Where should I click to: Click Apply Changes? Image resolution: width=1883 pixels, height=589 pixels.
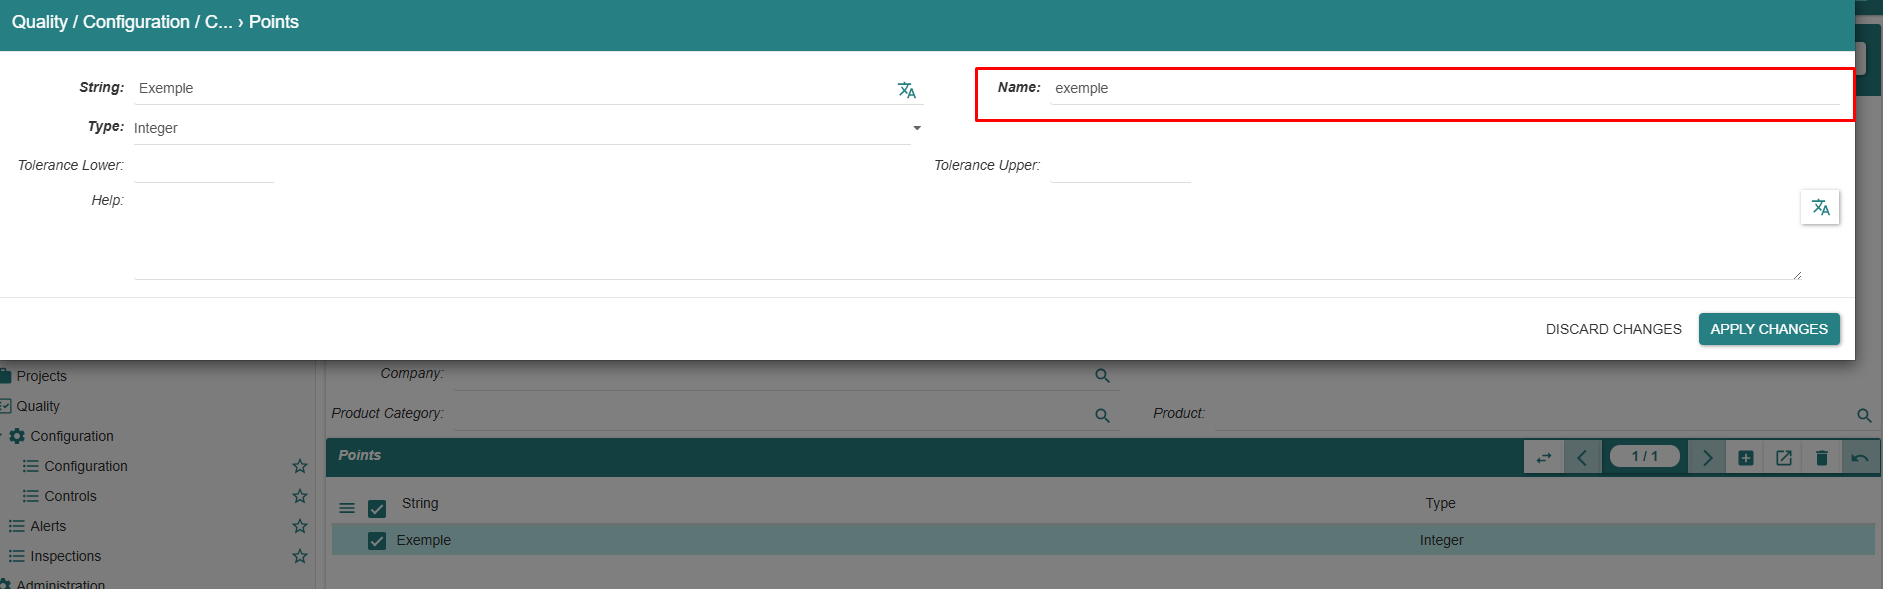1768,329
